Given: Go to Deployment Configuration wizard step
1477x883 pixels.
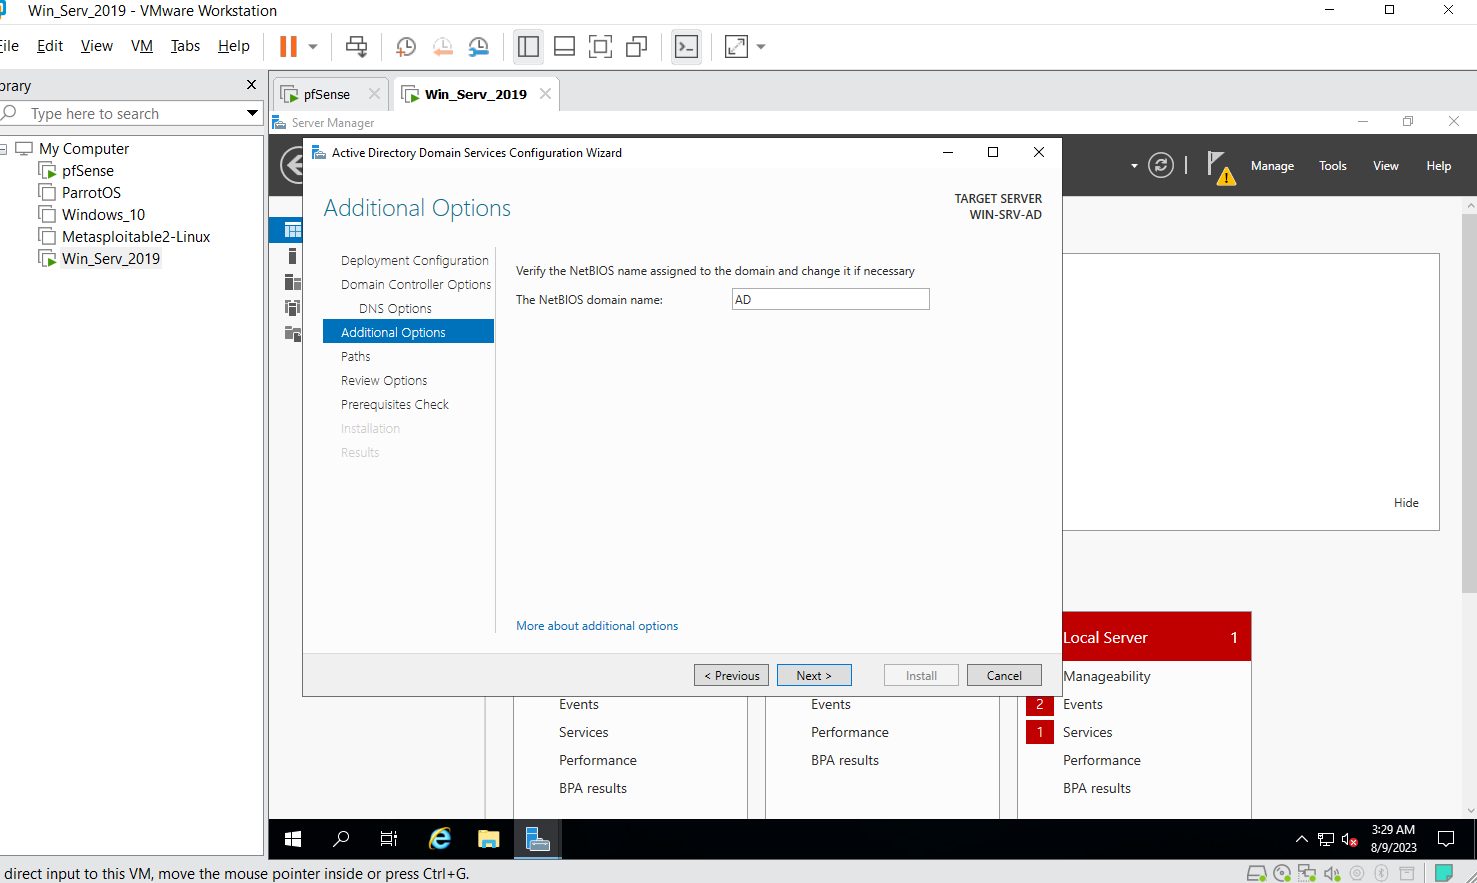Looking at the screenshot, I should coord(414,260).
